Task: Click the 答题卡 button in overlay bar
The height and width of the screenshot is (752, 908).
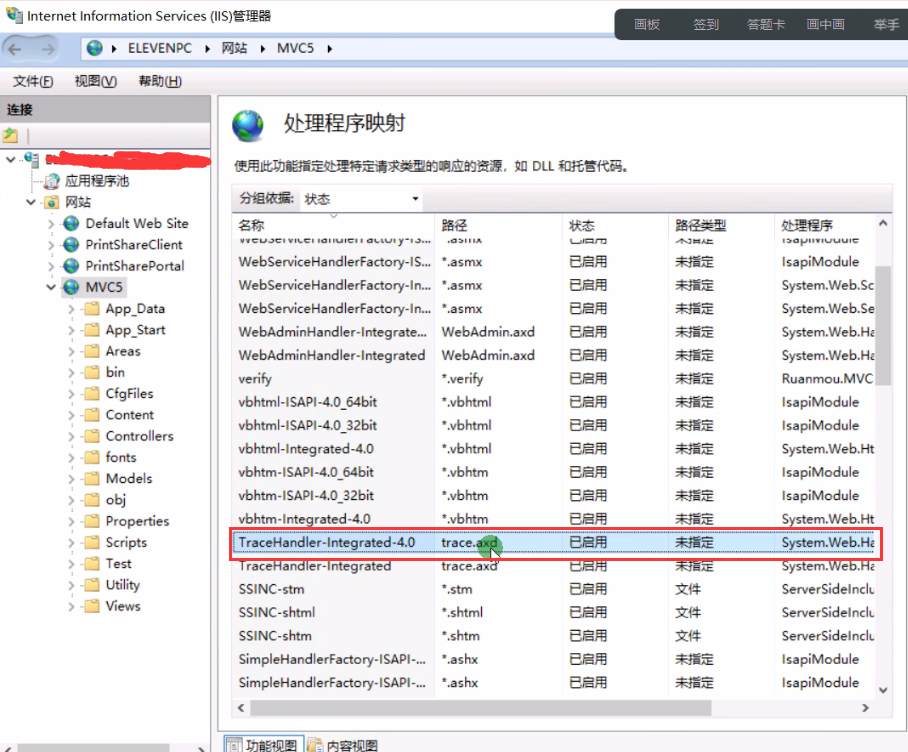Action: (x=766, y=24)
